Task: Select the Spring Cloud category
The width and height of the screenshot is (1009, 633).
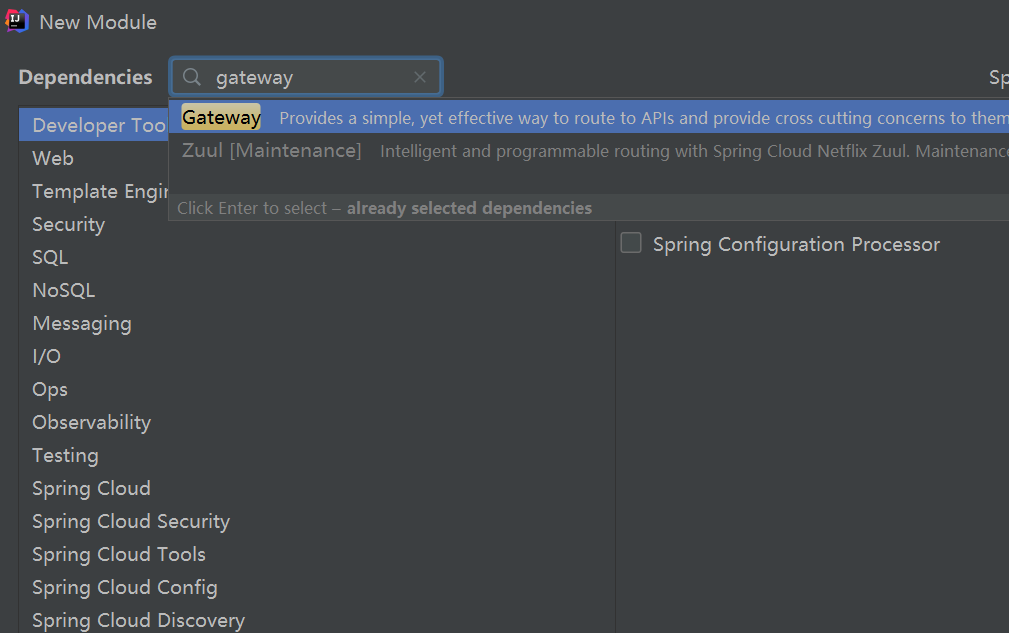Action: 91,489
